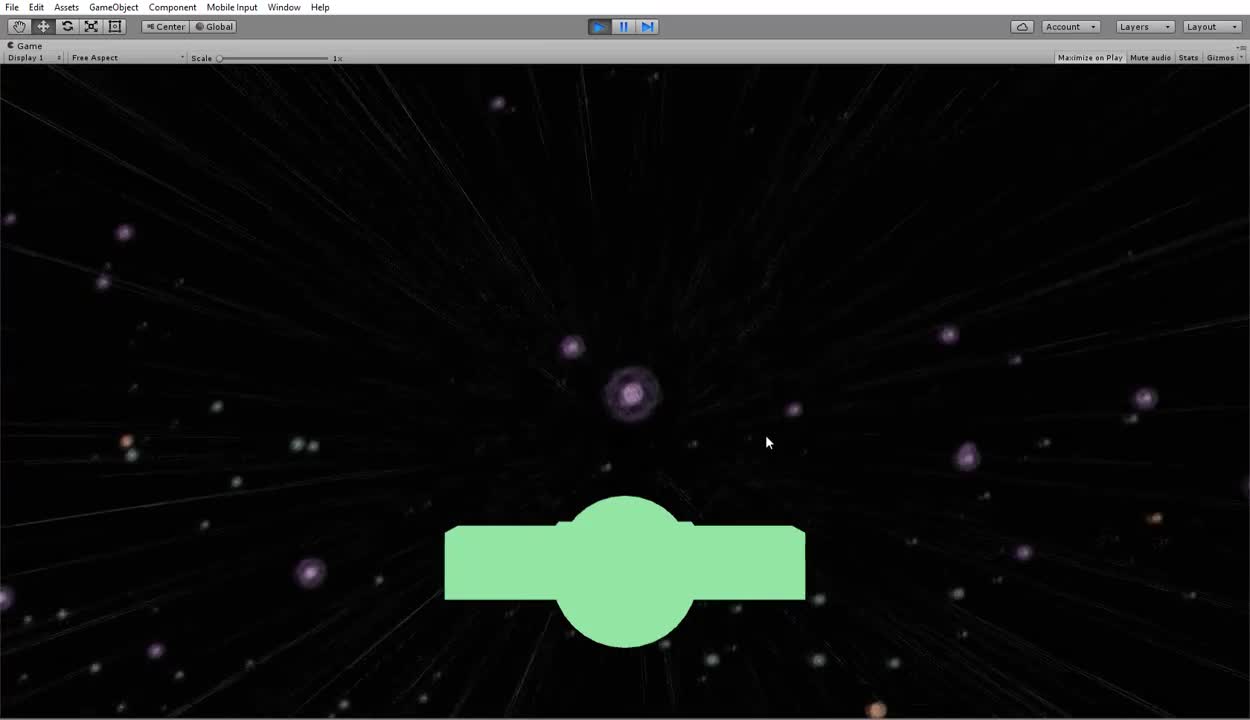Select the Move tool

point(43,26)
